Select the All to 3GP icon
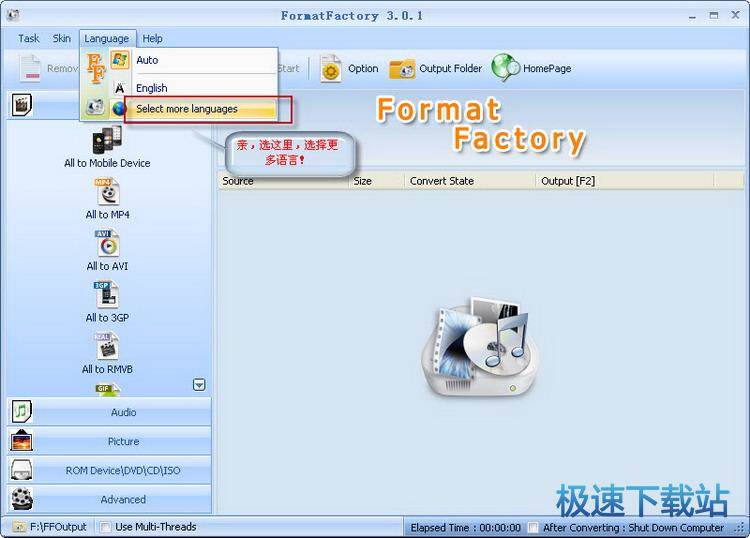Viewport: 750px width, 538px height. 107,295
